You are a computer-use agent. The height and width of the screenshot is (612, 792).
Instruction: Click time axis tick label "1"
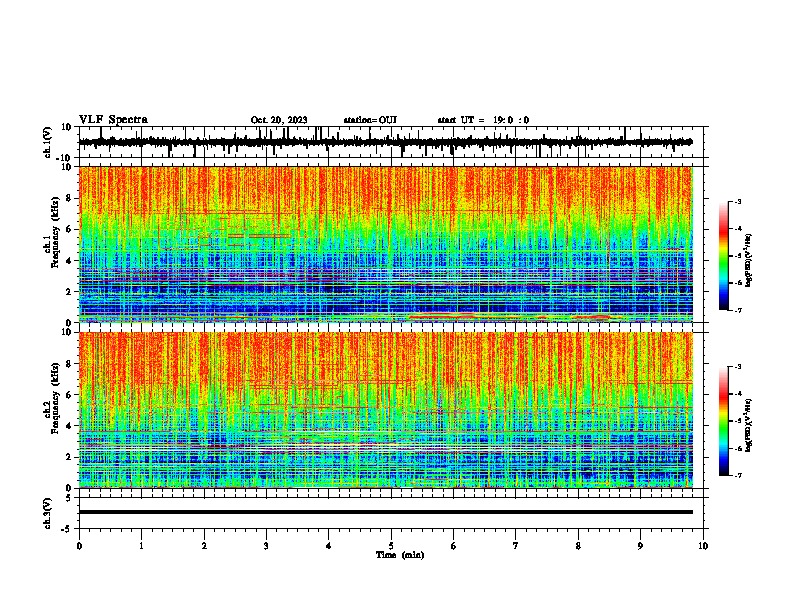(x=141, y=546)
